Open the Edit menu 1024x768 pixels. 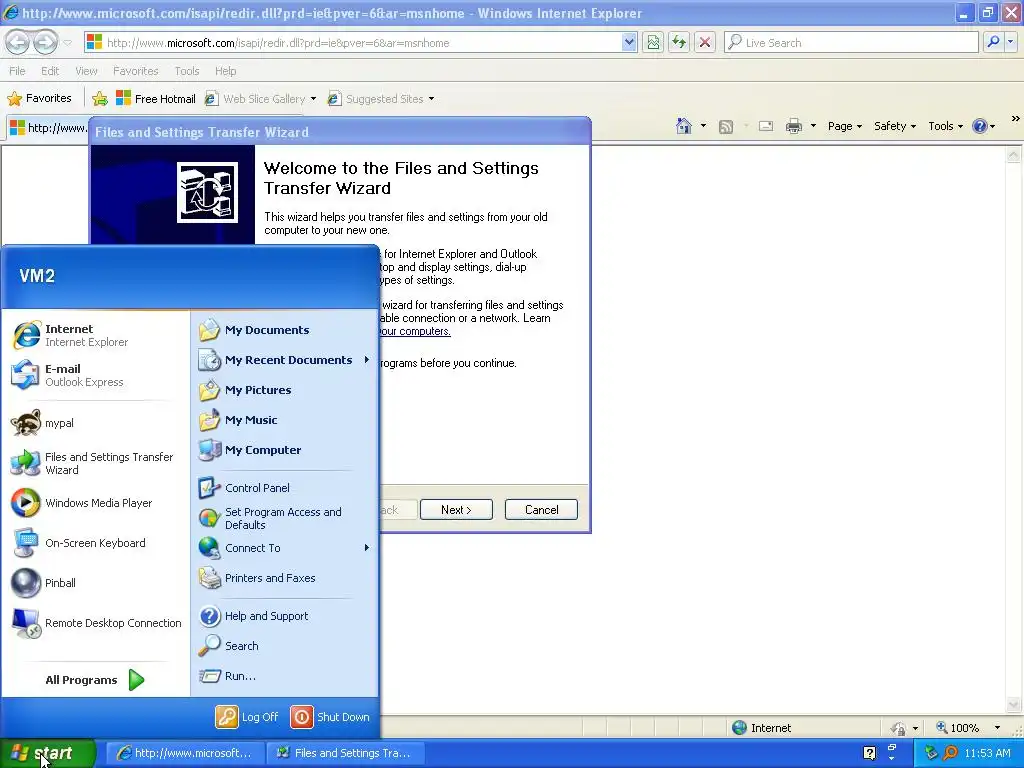[x=50, y=71]
